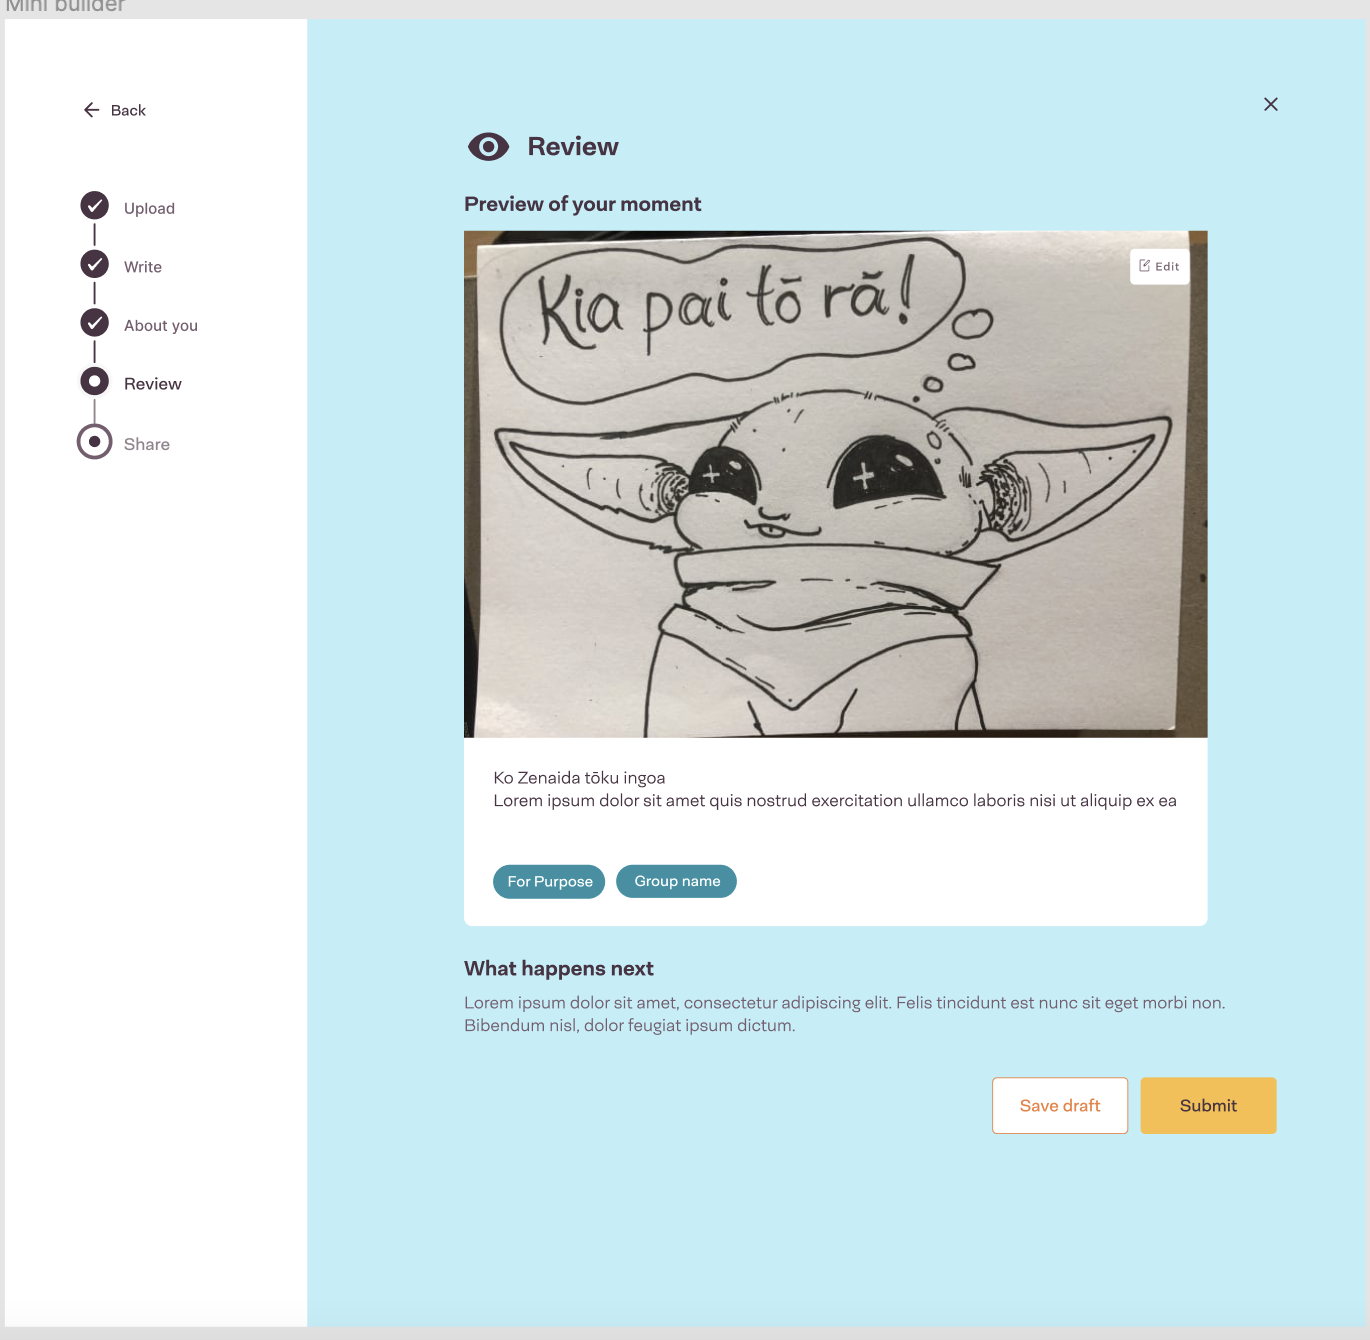Click the Share step circle indicator

[x=95, y=442]
